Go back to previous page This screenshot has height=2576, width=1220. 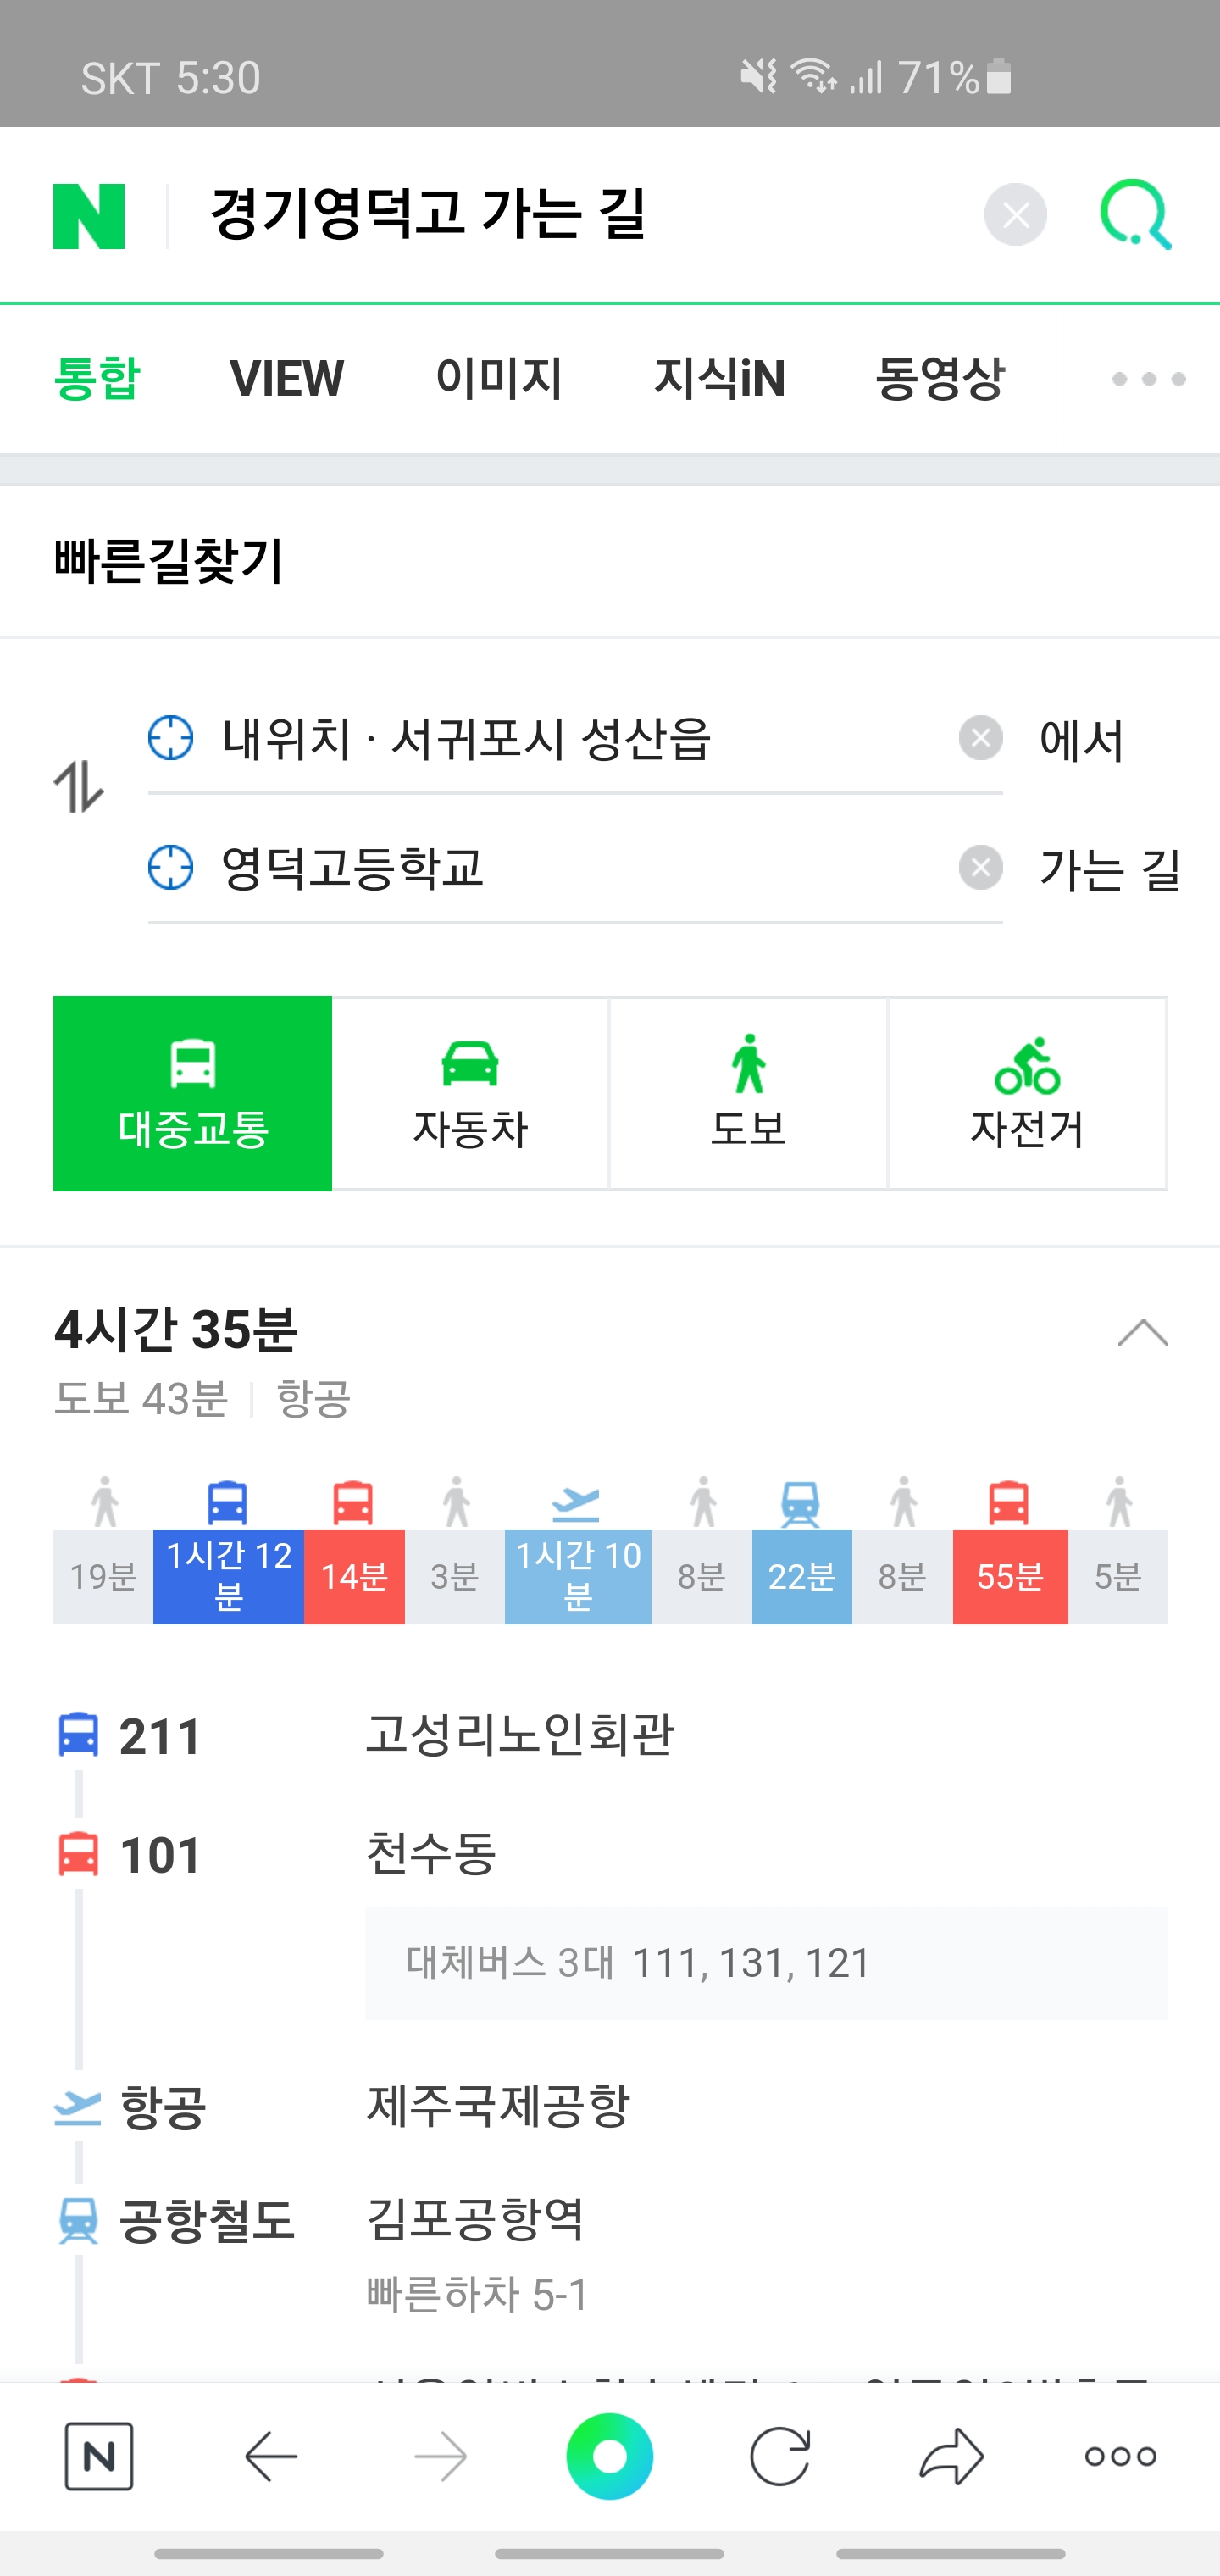pyautogui.click(x=271, y=2456)
